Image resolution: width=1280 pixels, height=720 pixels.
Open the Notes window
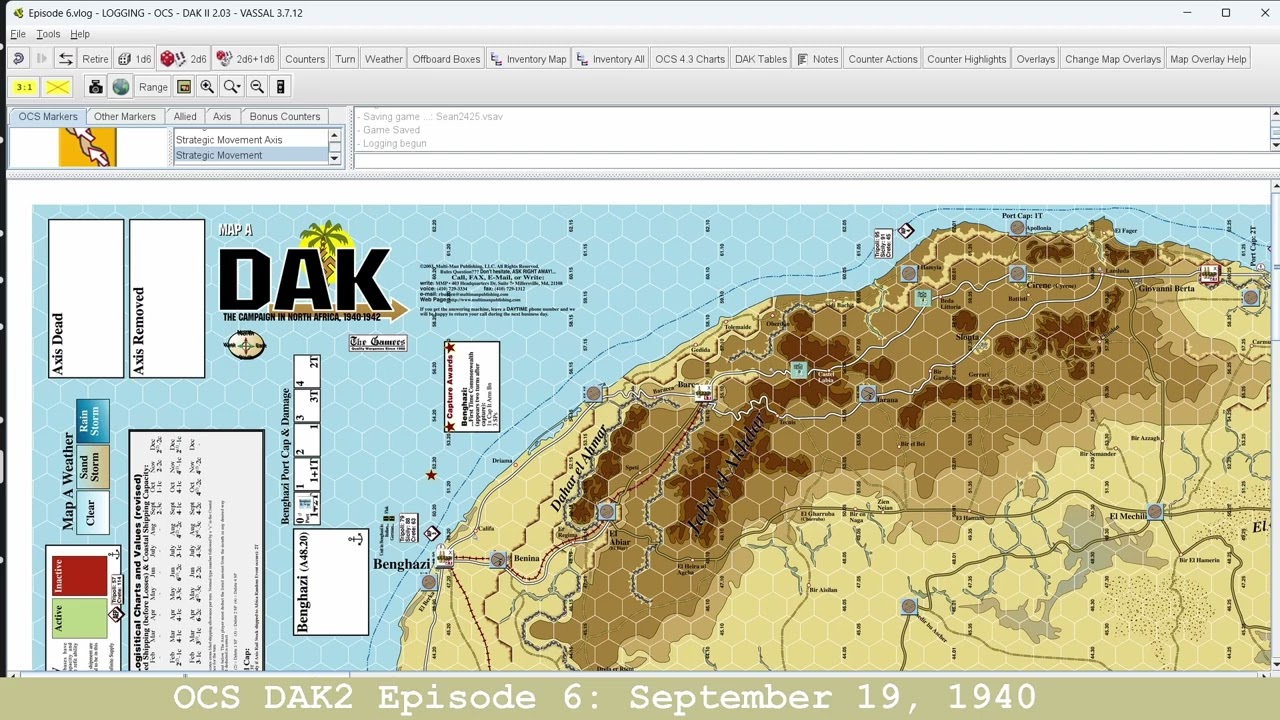(817, 59)
